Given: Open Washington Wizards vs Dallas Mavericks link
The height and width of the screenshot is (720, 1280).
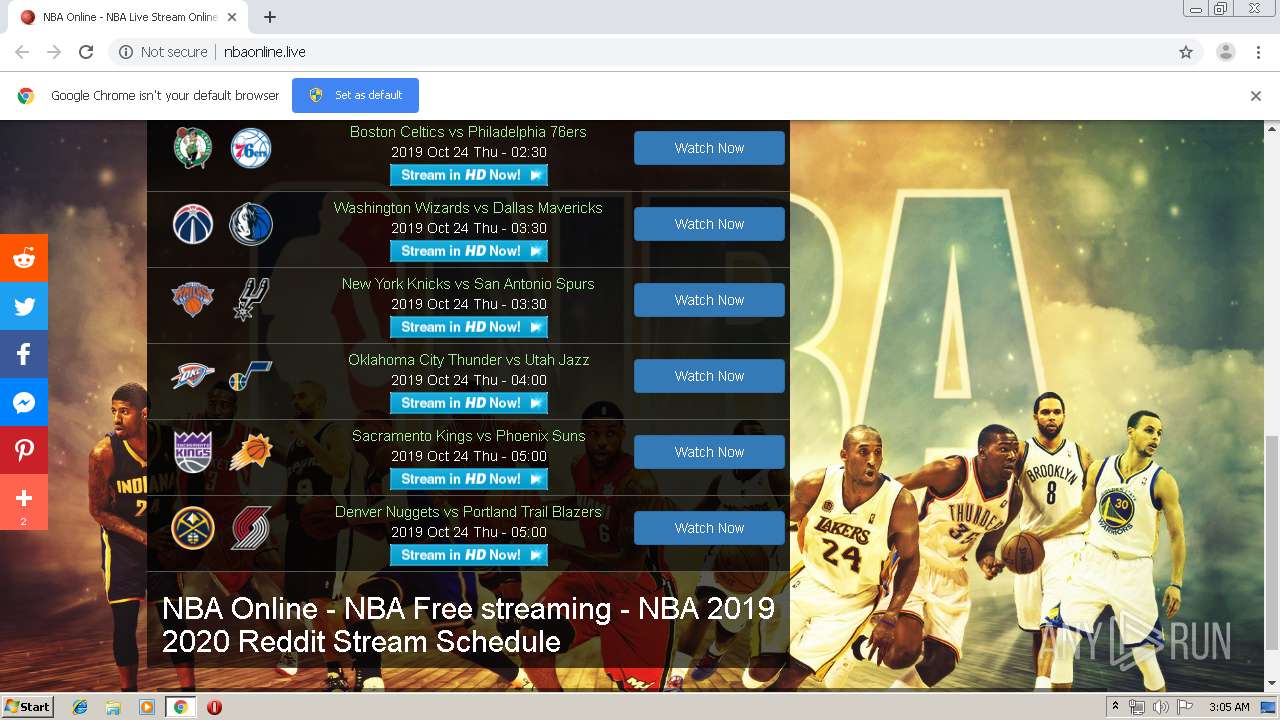Looking at the screenshot, I should 468,208.
